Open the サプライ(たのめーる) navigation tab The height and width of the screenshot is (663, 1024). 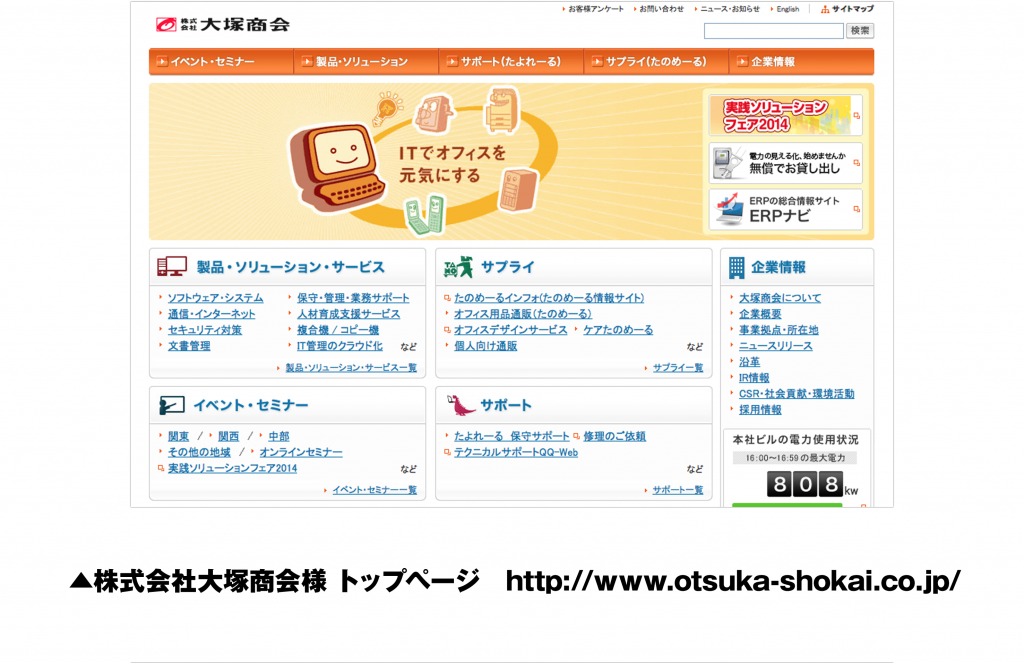point(656,62)
